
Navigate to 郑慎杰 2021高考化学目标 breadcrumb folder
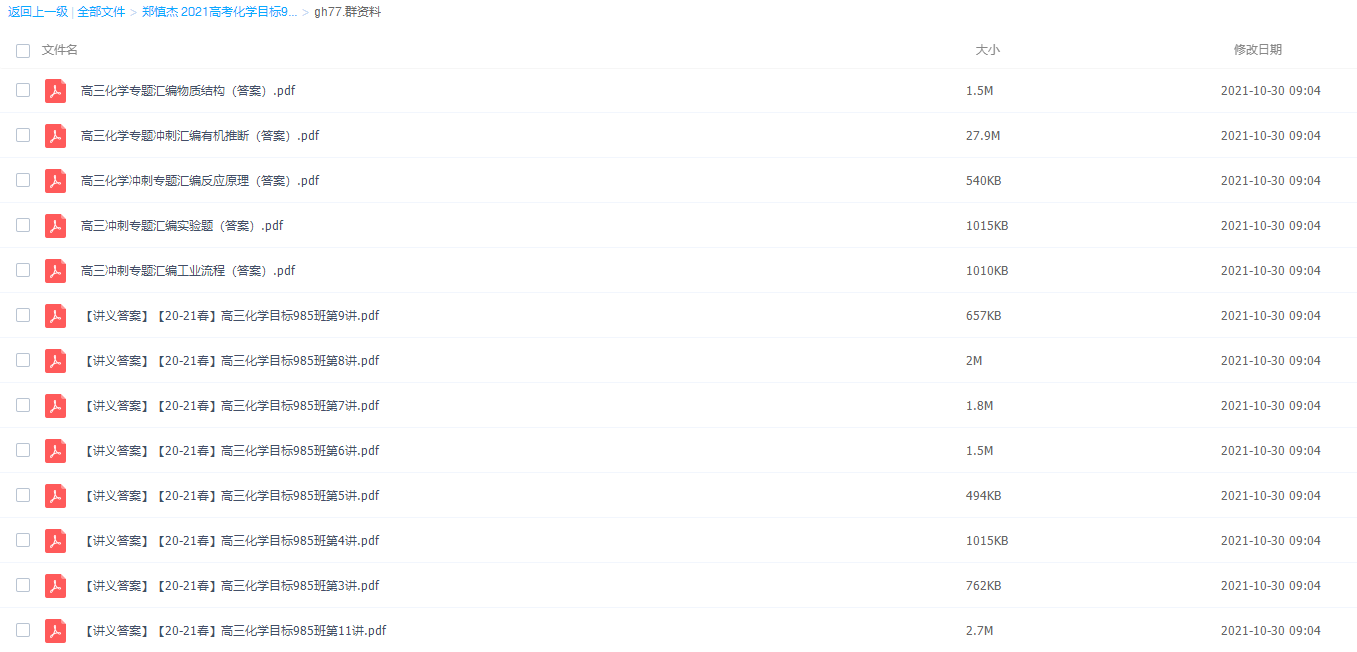pyautogui.click(x=219, y=12)
